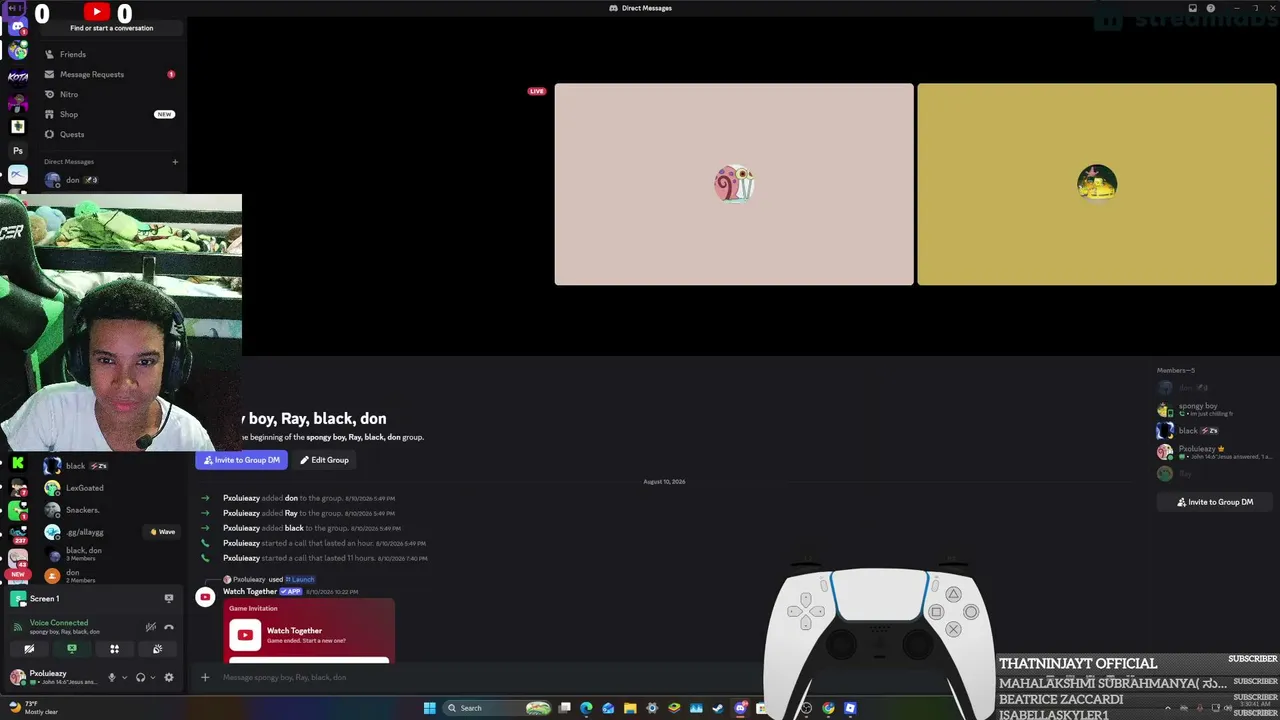Click Find or start a conversation search
Screen dimensions: 1280x720
pos(111,28)
